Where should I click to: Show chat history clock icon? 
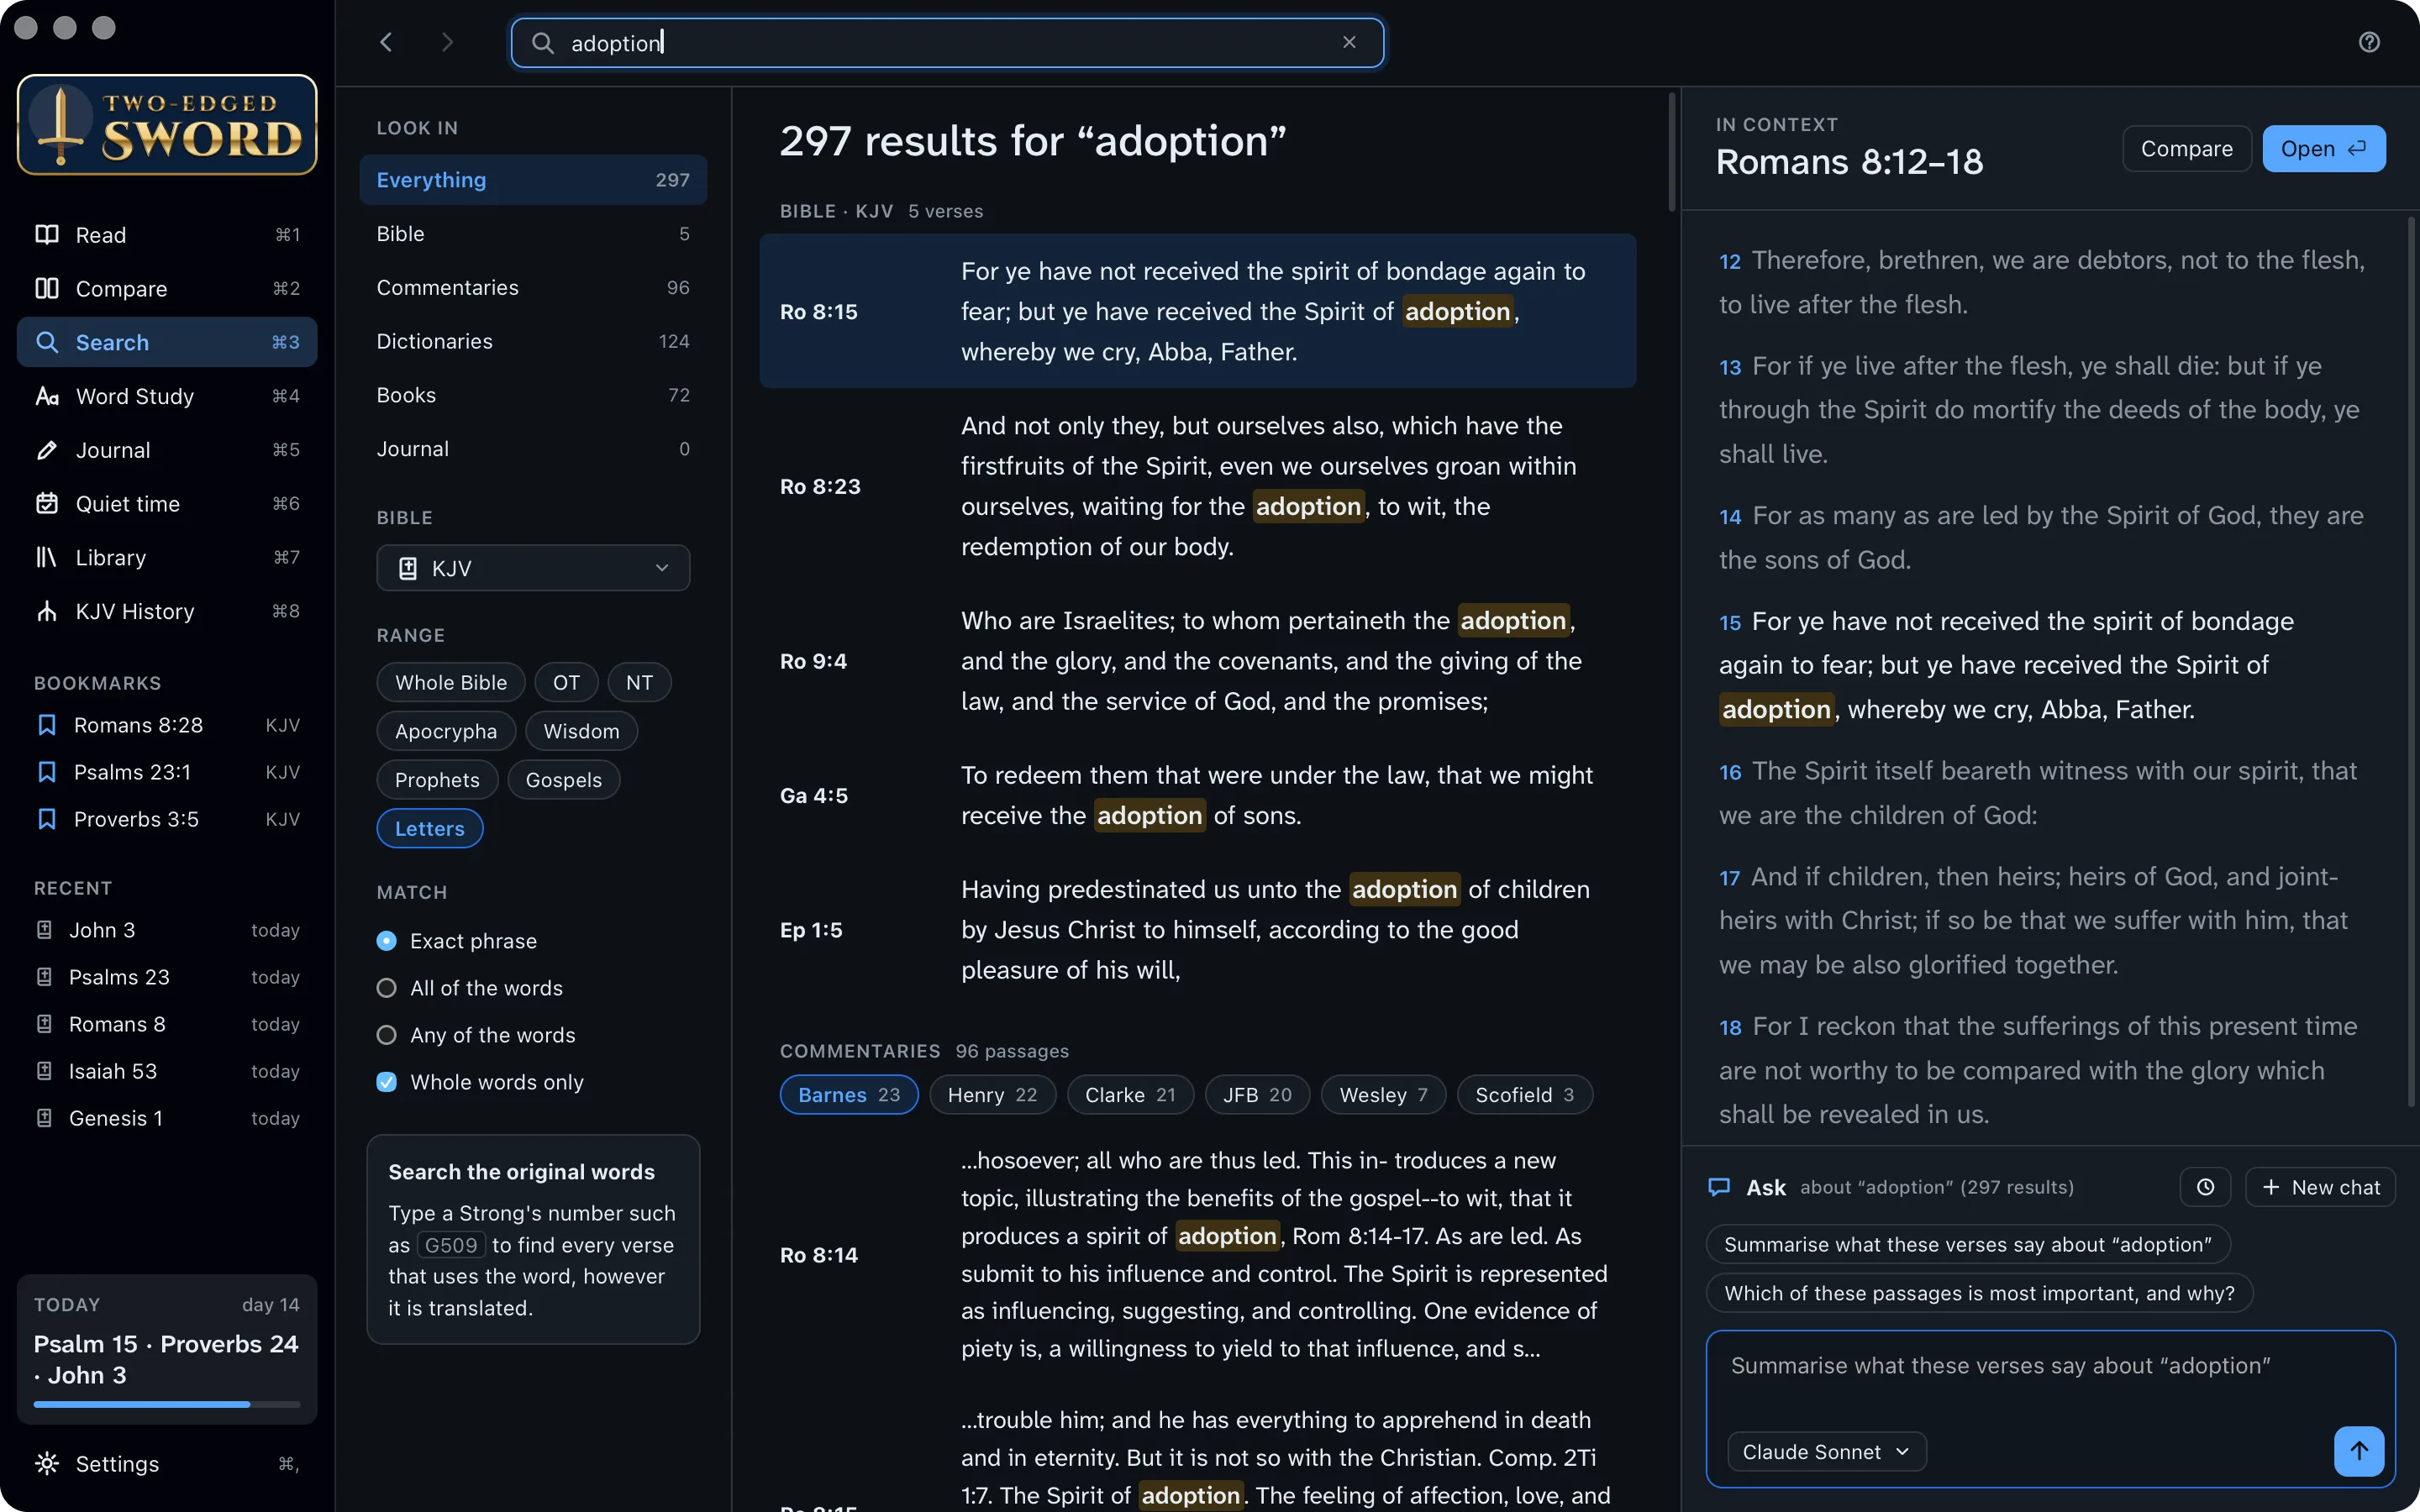[2205, 1187]
